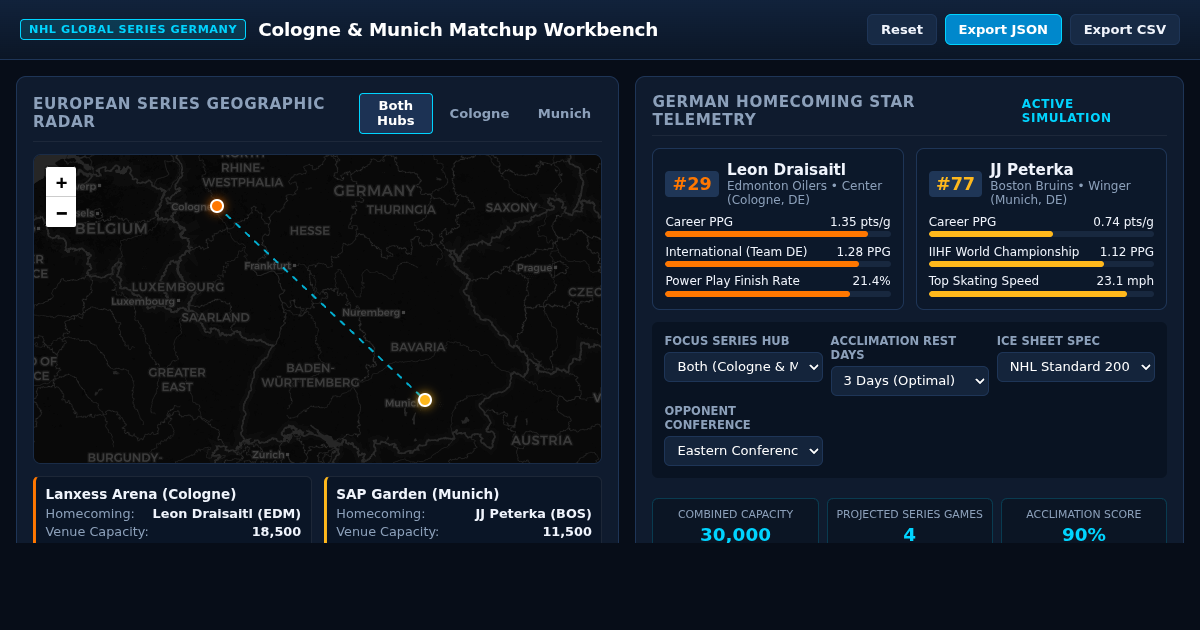Viewport: 1200px width, 630px height.
Task: Reset the workbench
Action: [x=902, y=29]
